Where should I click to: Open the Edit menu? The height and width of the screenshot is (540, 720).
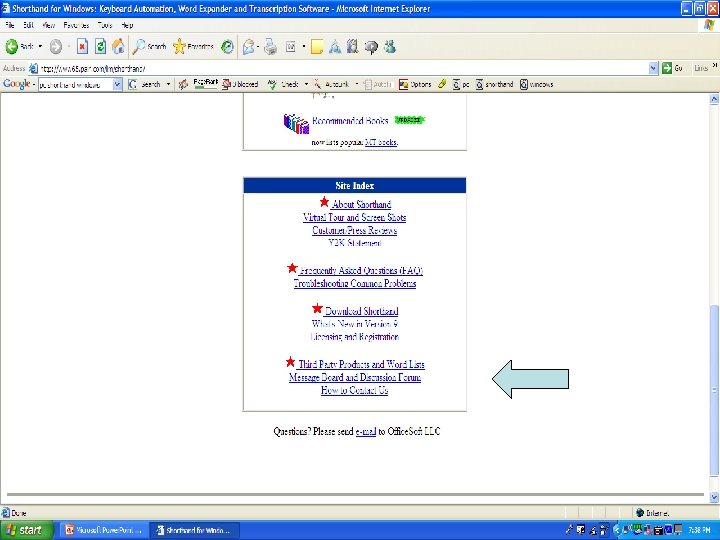pyautogui.click(x=28, y=25)
